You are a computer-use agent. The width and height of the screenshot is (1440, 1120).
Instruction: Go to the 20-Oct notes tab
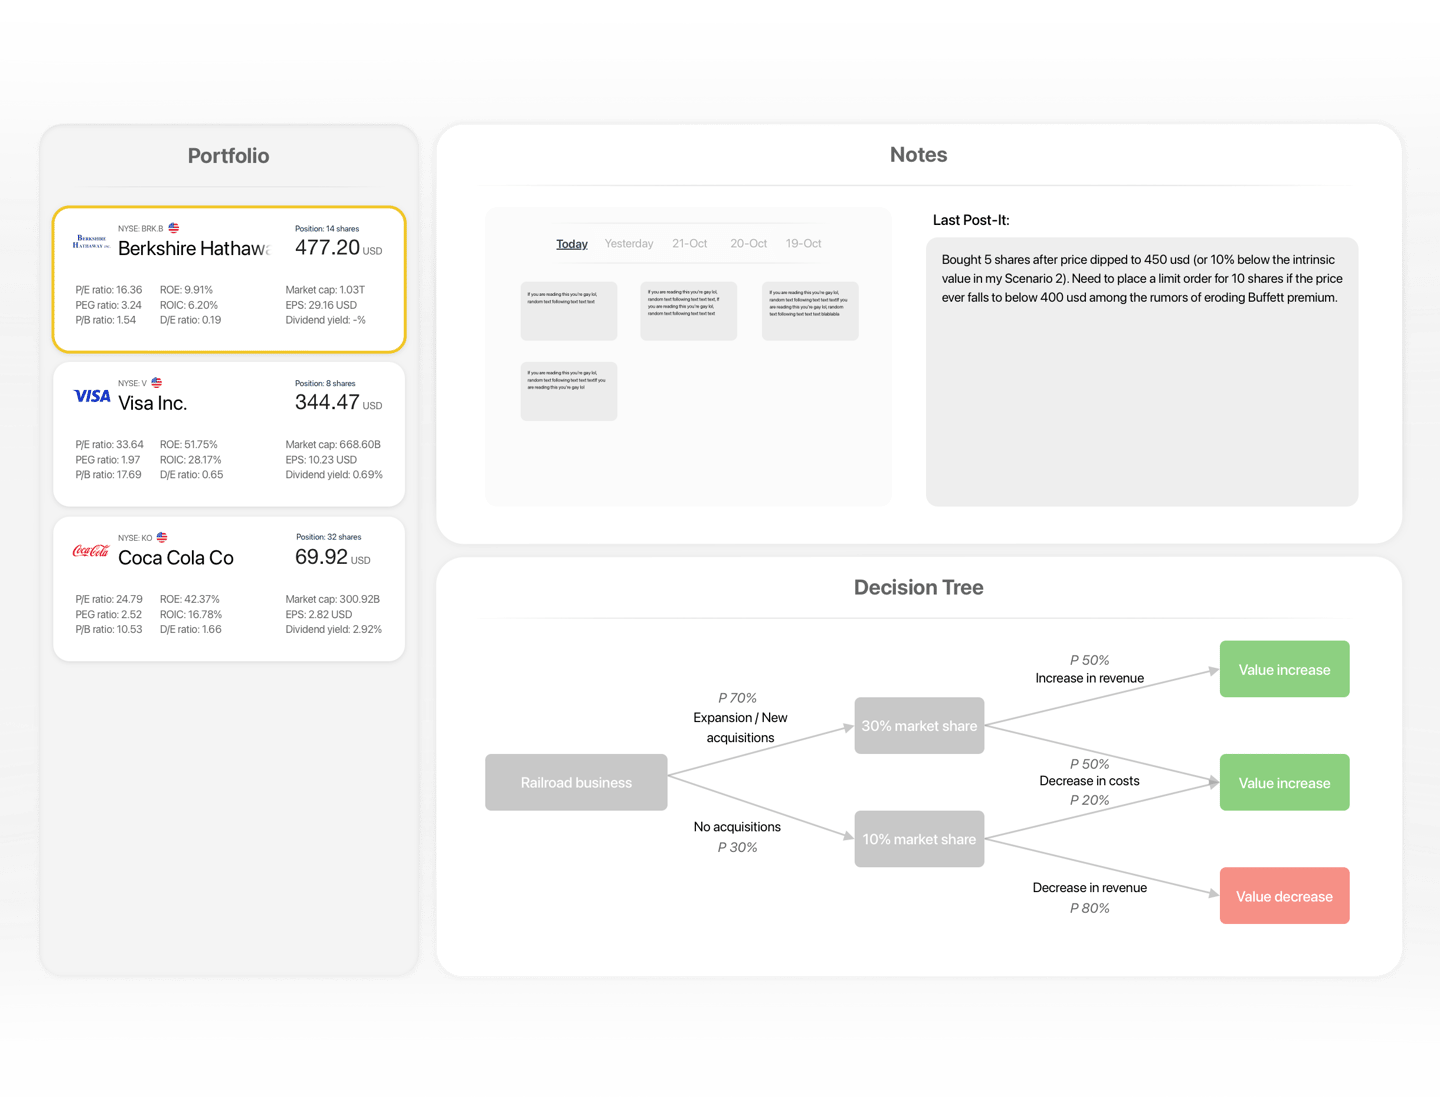point(748,244)
